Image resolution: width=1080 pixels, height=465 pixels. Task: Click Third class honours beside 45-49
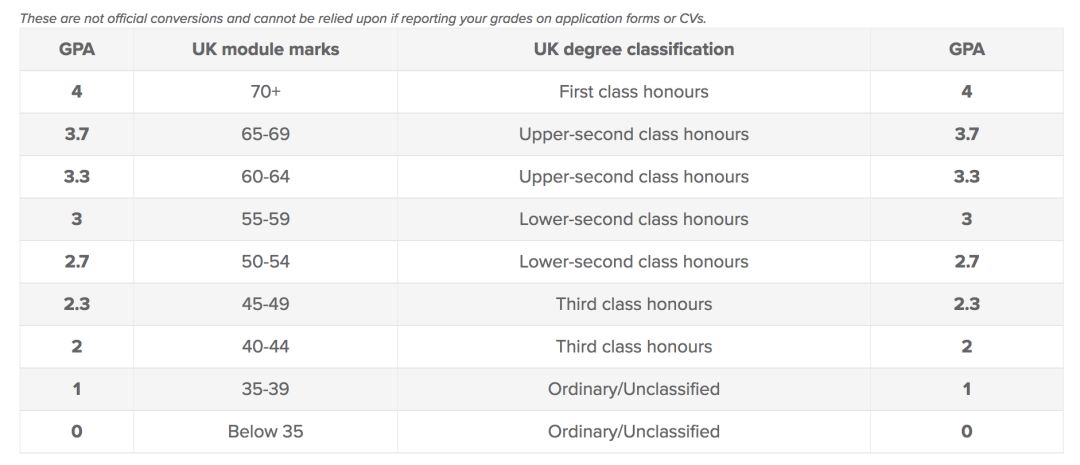633,304
